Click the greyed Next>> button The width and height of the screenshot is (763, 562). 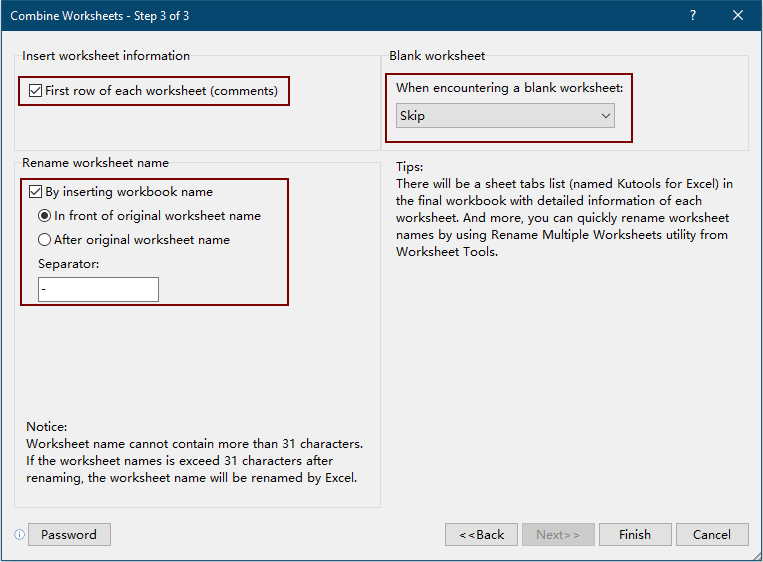(x=558, y=535)
